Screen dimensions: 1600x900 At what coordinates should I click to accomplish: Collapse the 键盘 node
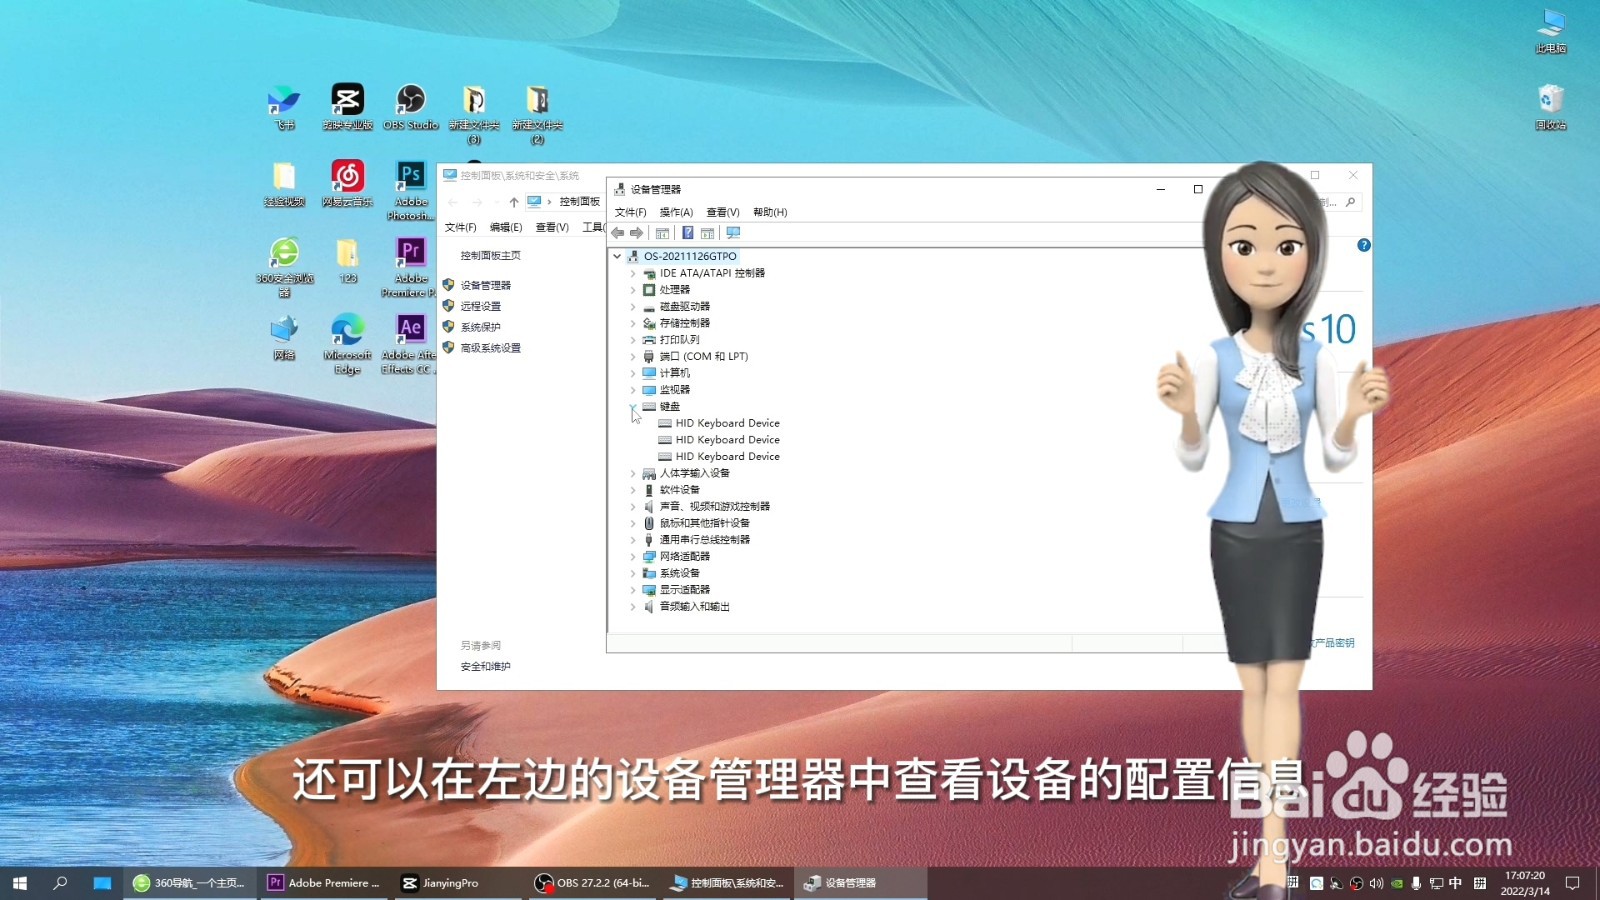click(x=633, y=406)
